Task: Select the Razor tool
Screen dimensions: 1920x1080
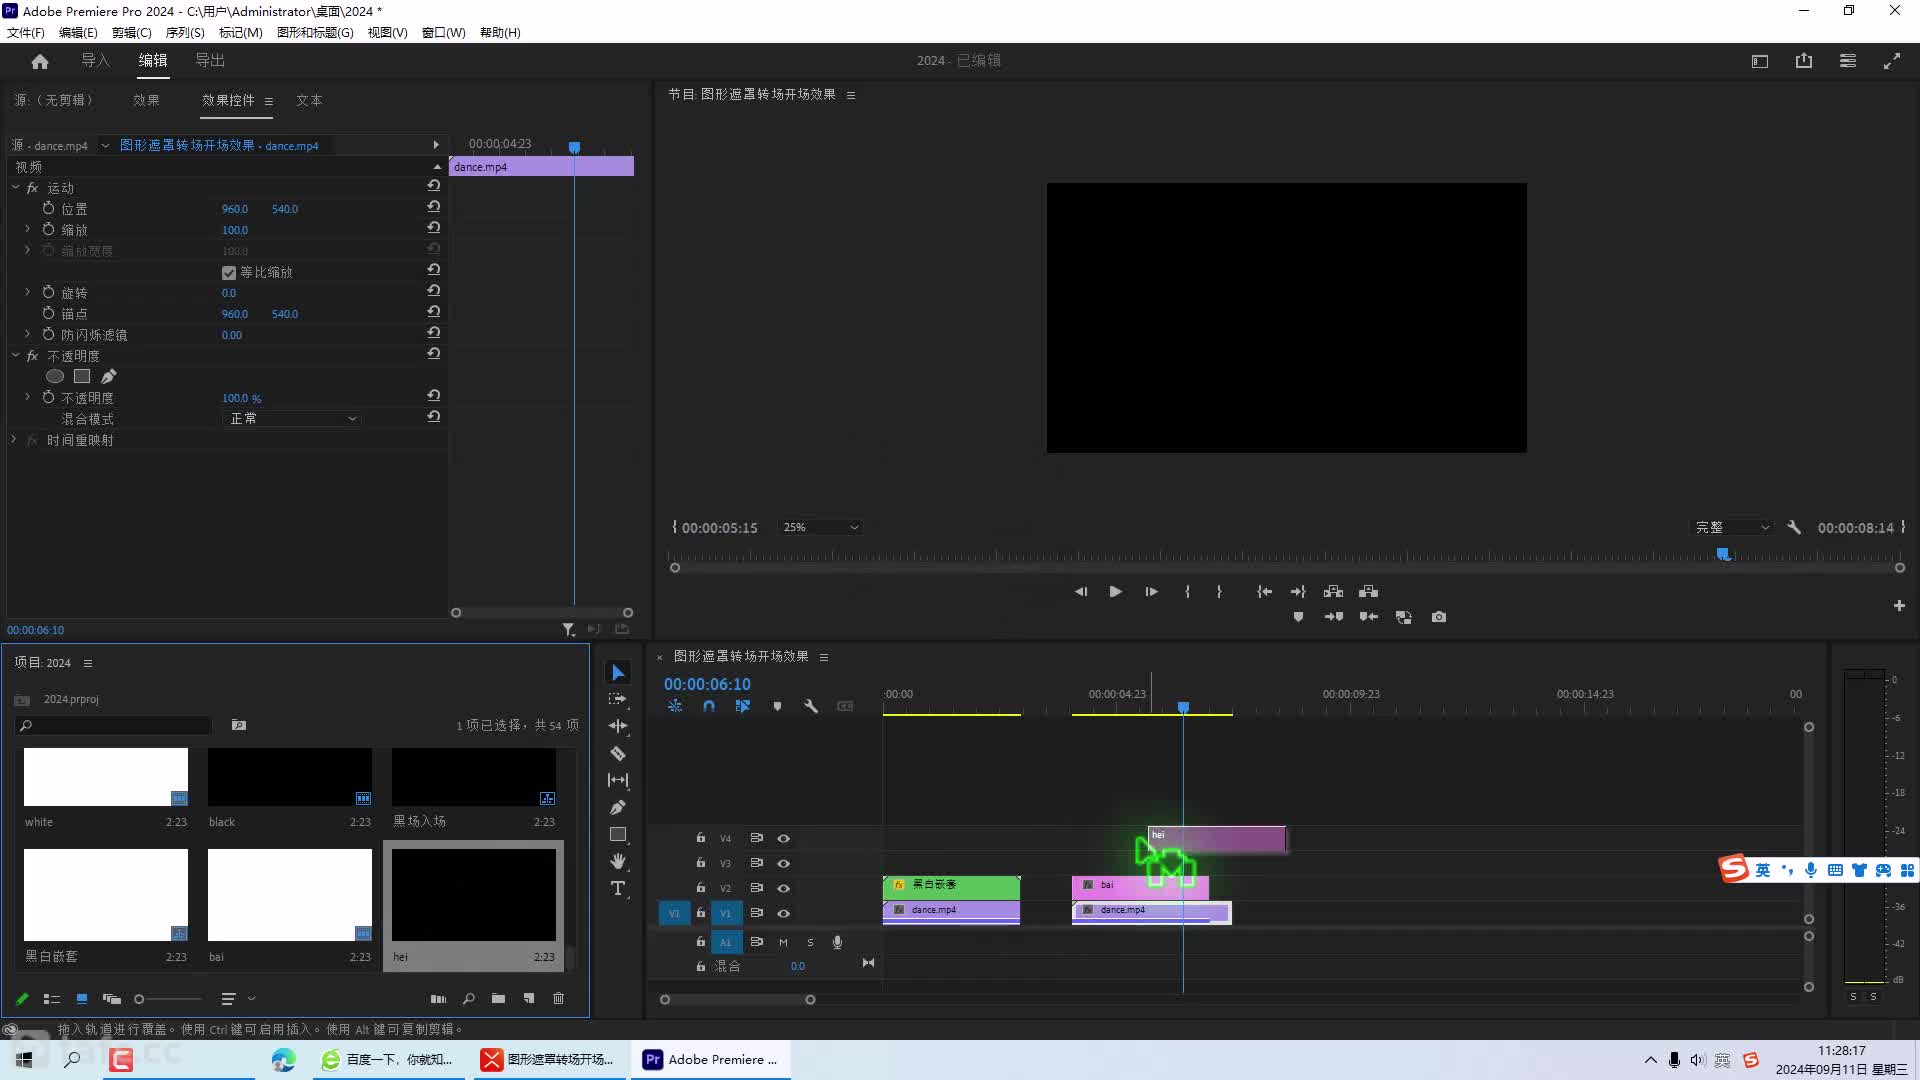Action: tap(618, 753)
